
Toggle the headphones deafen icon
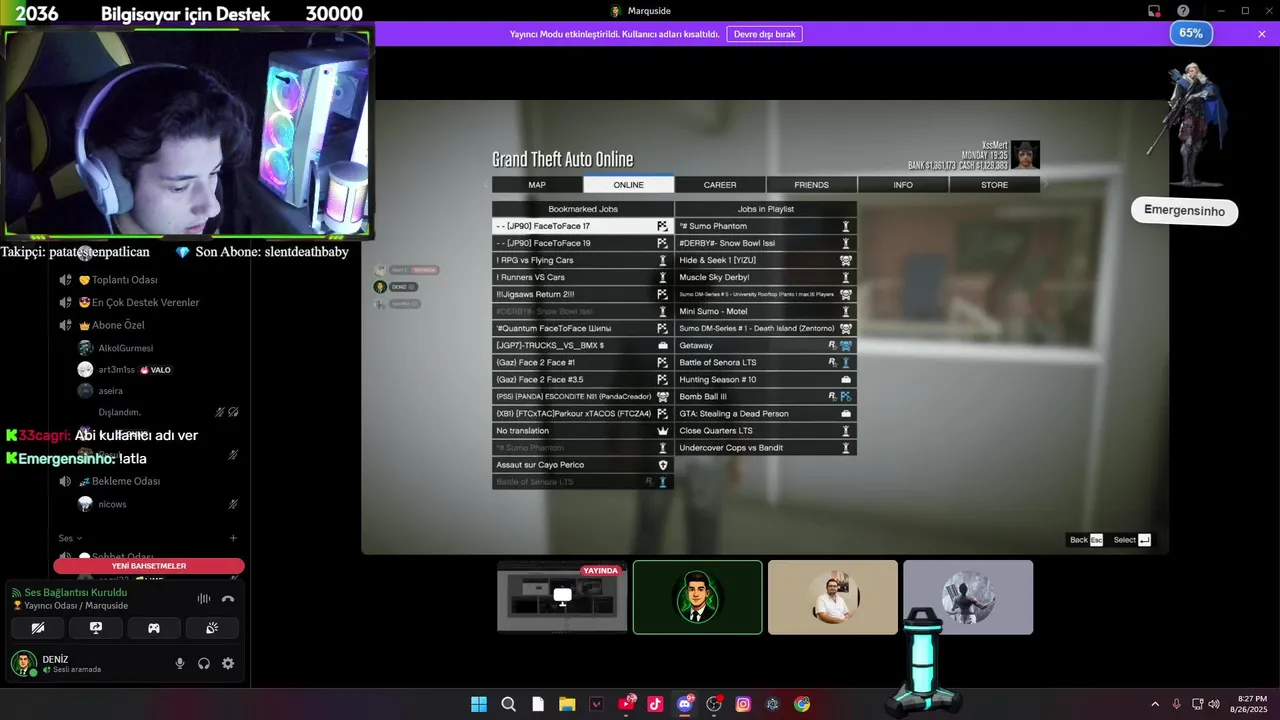coord(204,663)
